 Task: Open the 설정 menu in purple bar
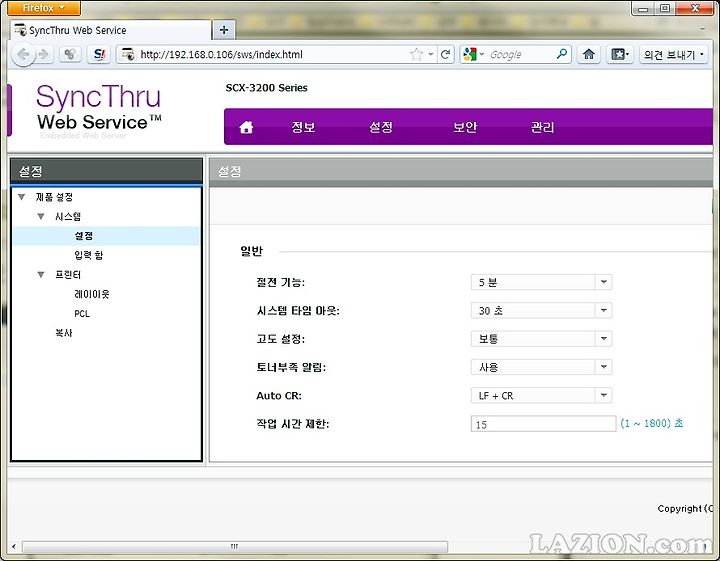381,127
